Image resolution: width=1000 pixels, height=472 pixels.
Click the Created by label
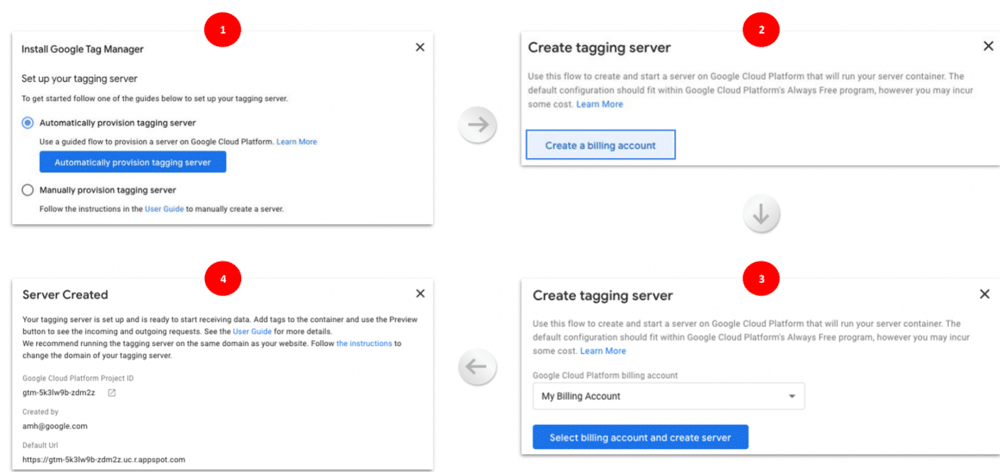pos(40,412)
